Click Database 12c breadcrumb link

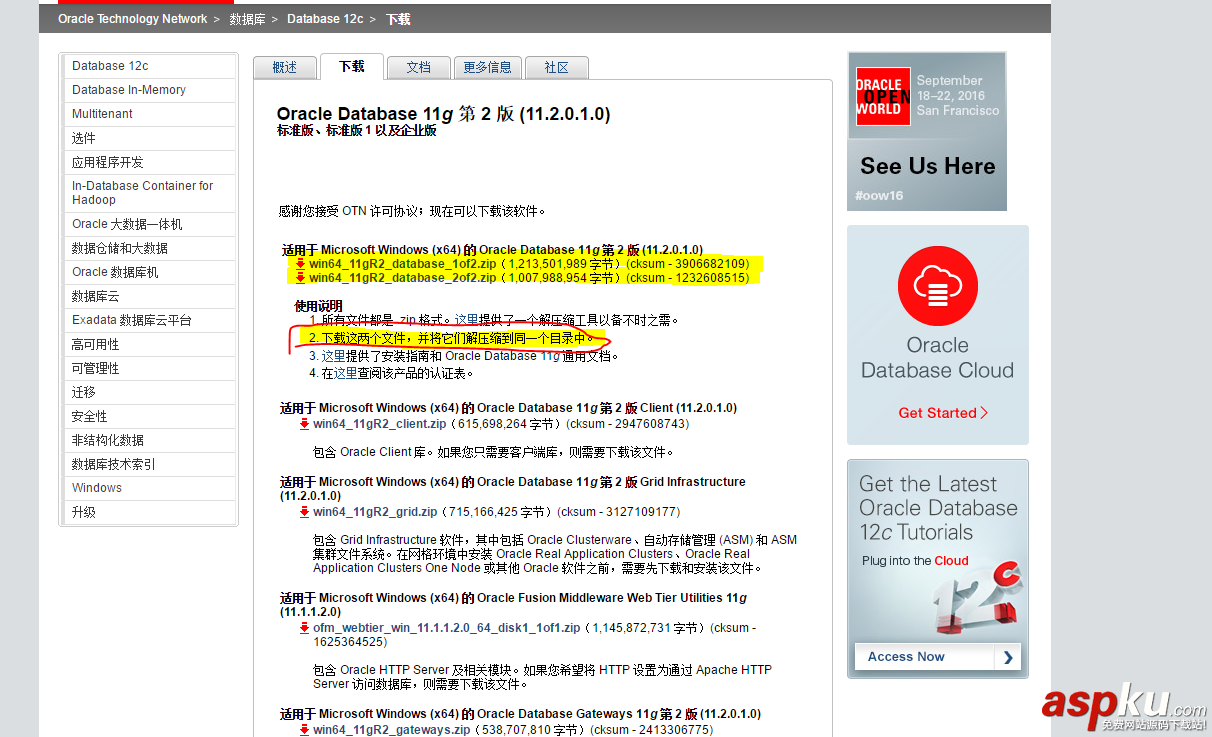(325, 19)
